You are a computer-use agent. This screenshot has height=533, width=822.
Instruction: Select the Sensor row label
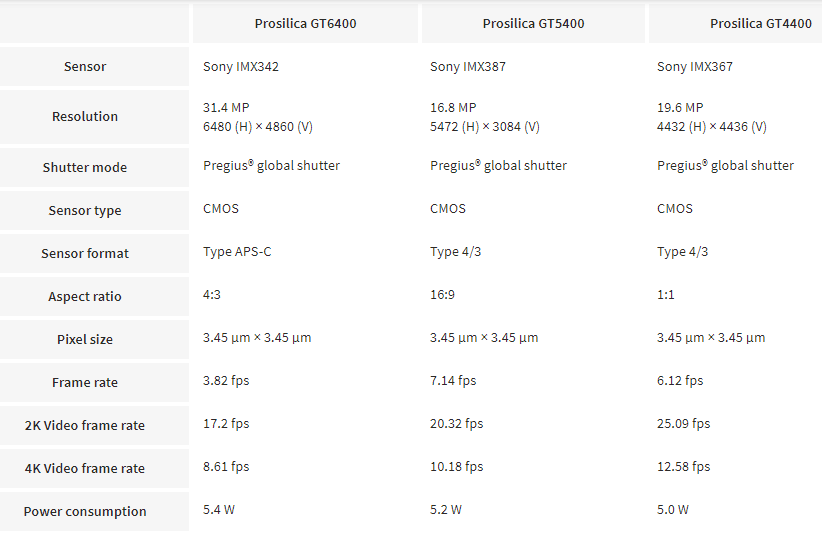[x=85, y=67]
